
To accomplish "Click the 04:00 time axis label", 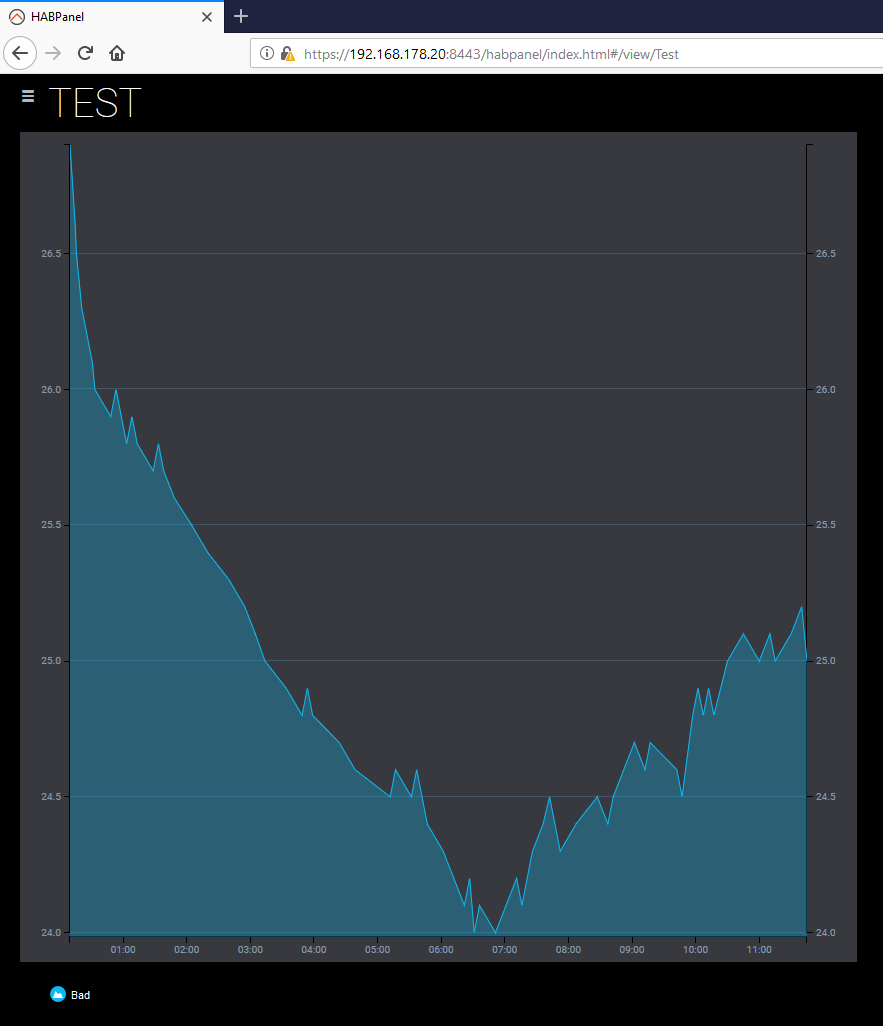I will coord(314,949).
